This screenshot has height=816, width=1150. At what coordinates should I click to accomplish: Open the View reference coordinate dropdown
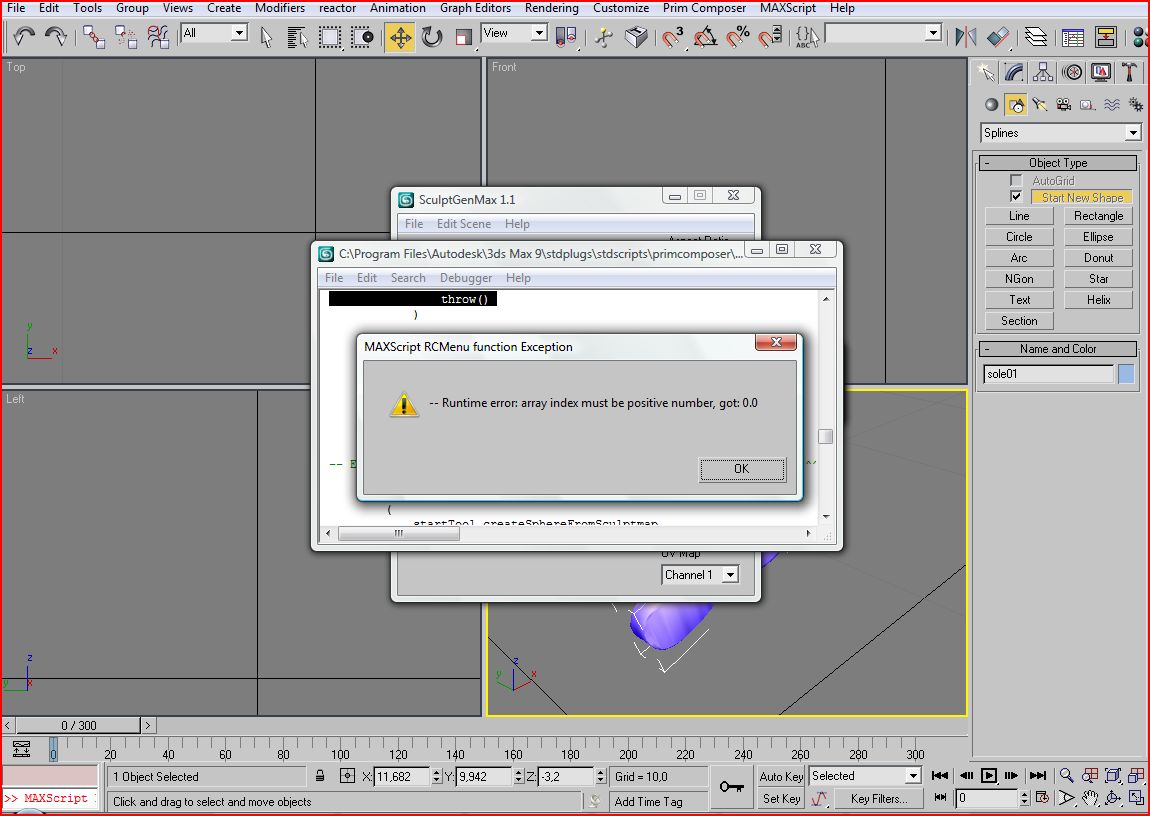[x=539, y=33]
